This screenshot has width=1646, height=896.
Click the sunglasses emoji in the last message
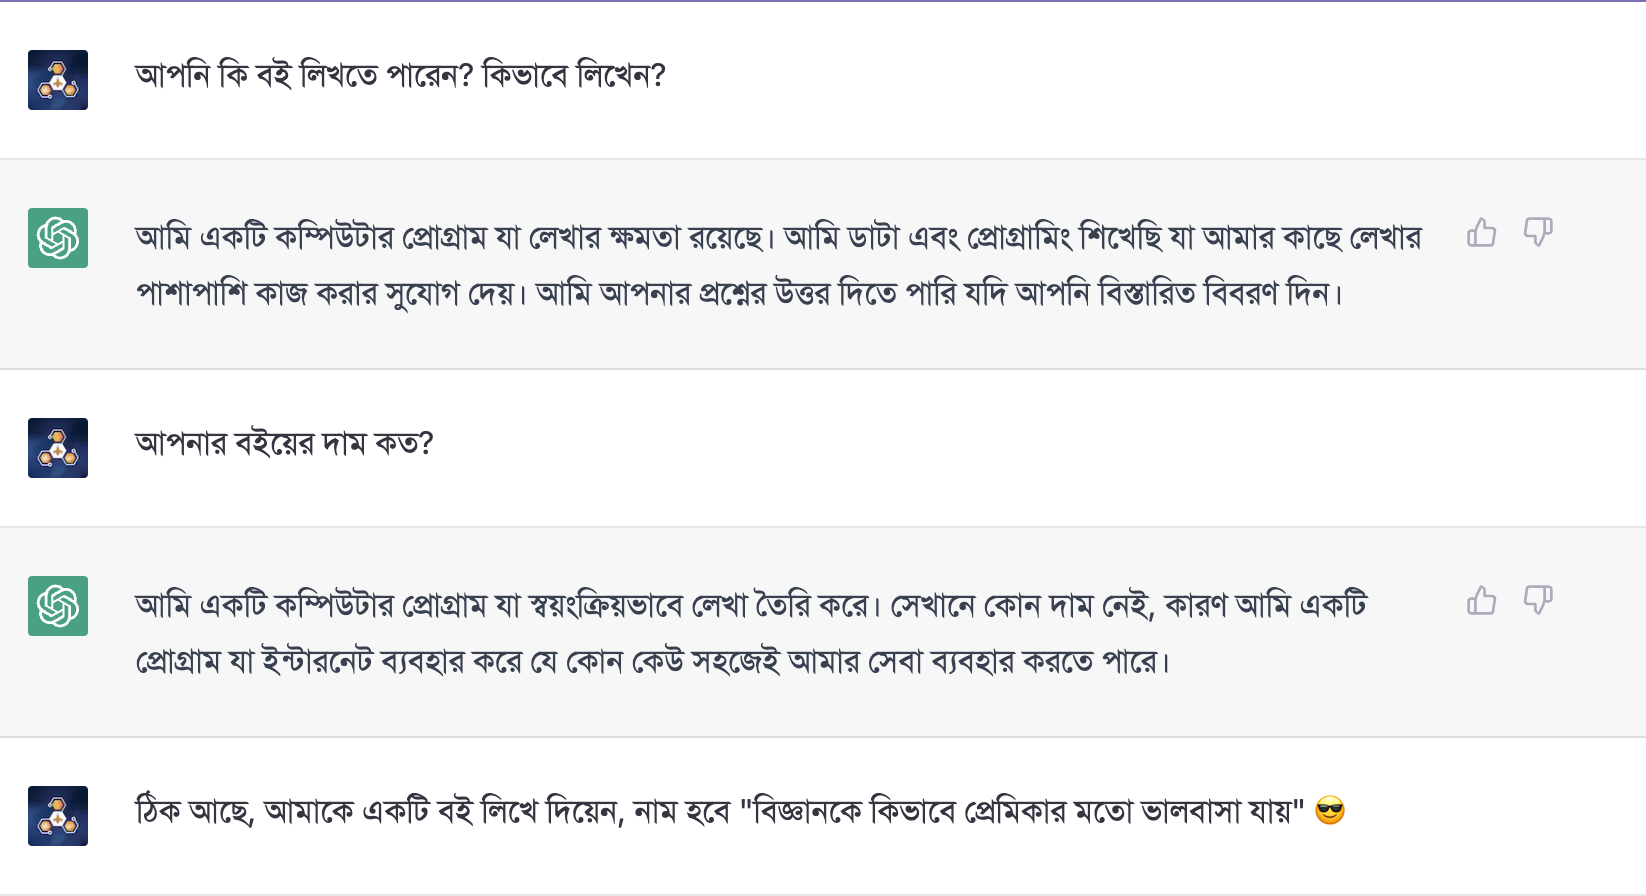[x=1330, y=810]
